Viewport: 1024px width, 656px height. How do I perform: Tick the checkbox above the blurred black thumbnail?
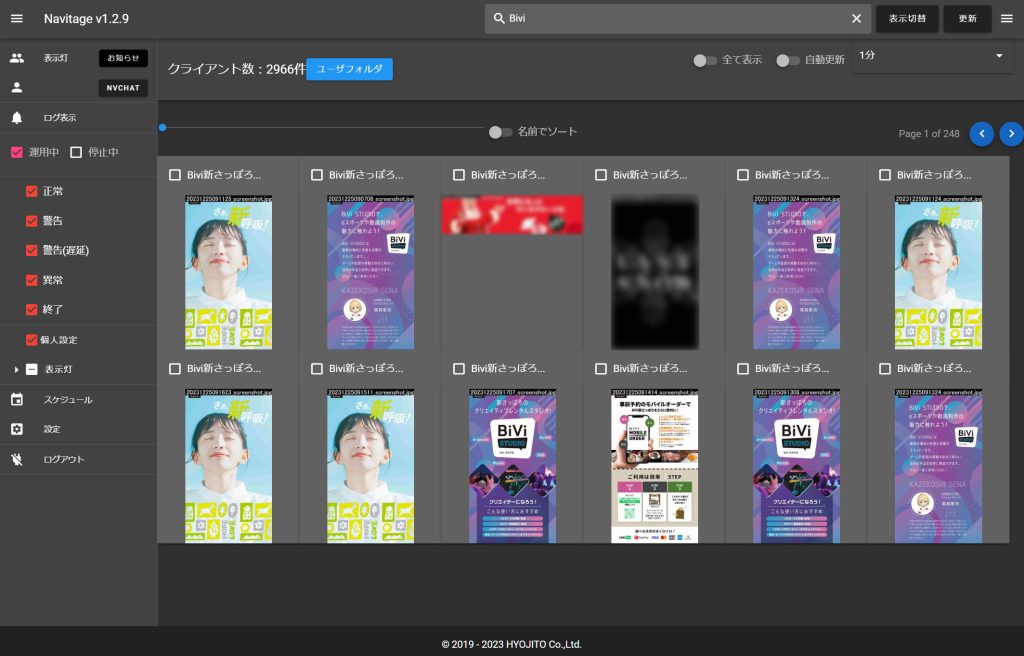pyautogui.click(x=601, y=175)
